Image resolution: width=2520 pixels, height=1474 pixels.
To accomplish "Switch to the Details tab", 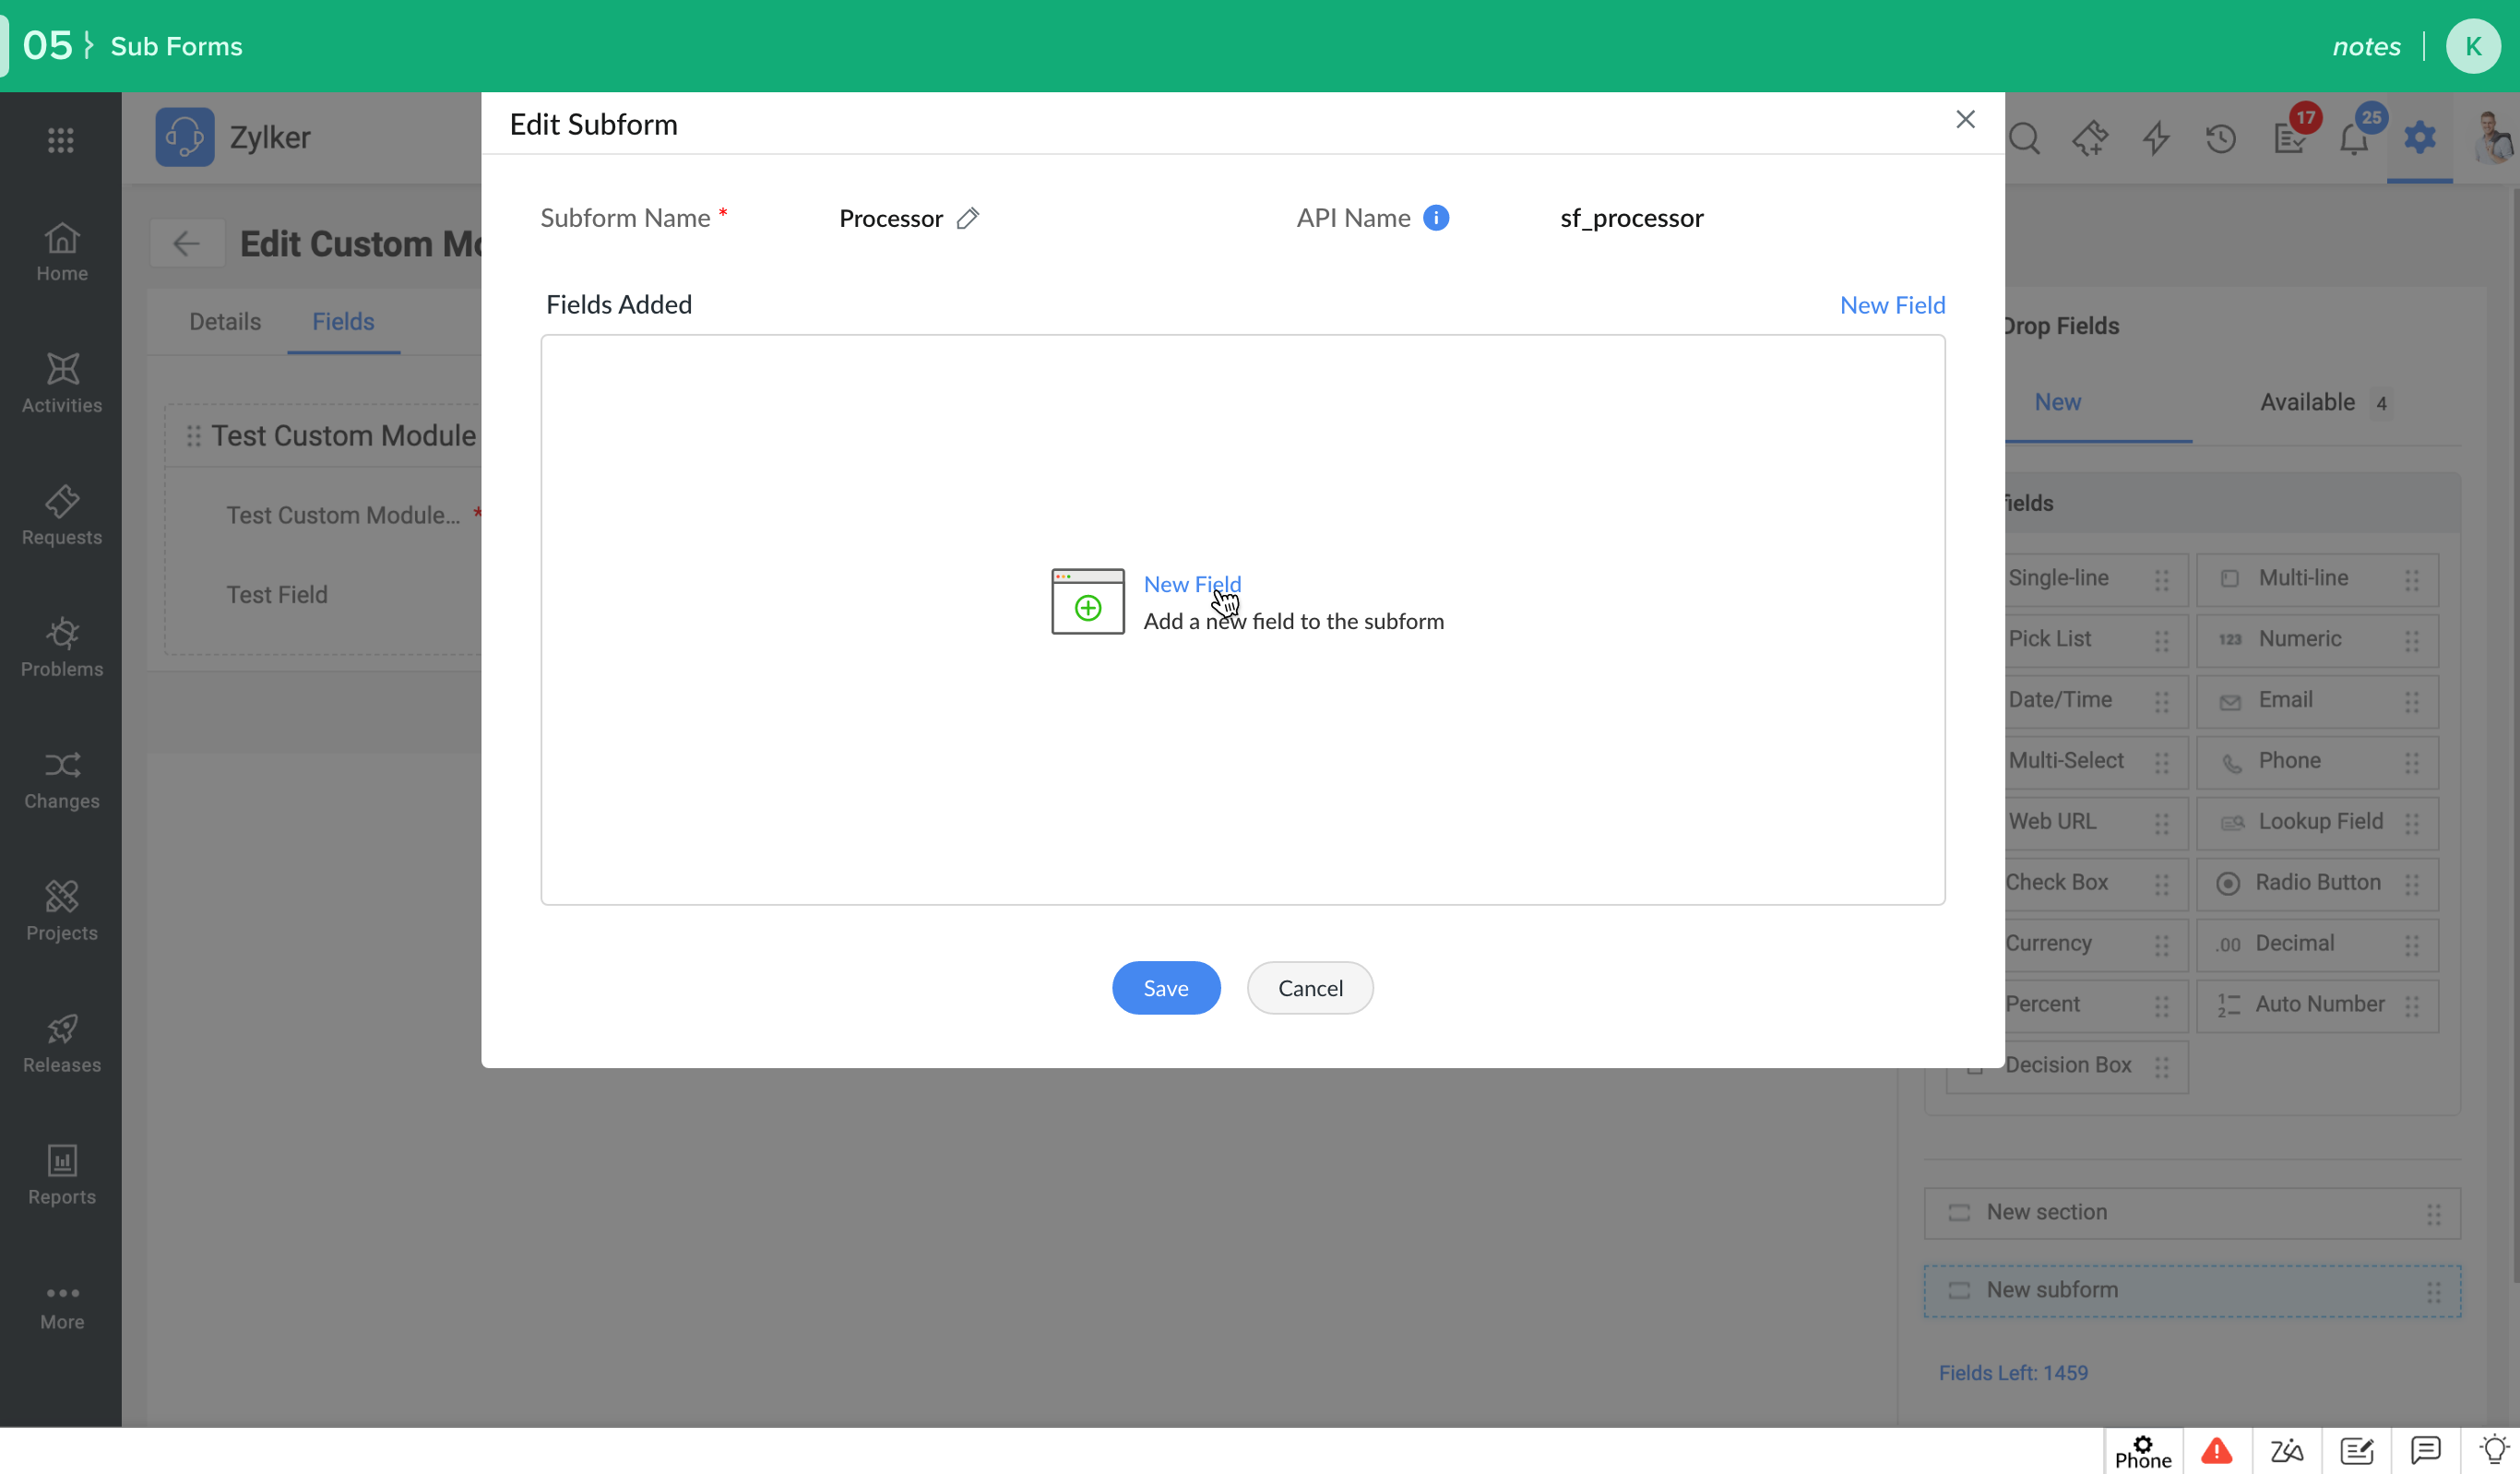I will tap(225, 321).
